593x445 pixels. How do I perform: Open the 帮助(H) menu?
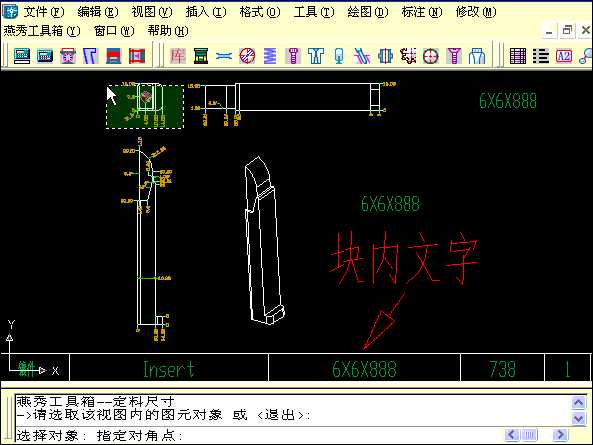168,31
